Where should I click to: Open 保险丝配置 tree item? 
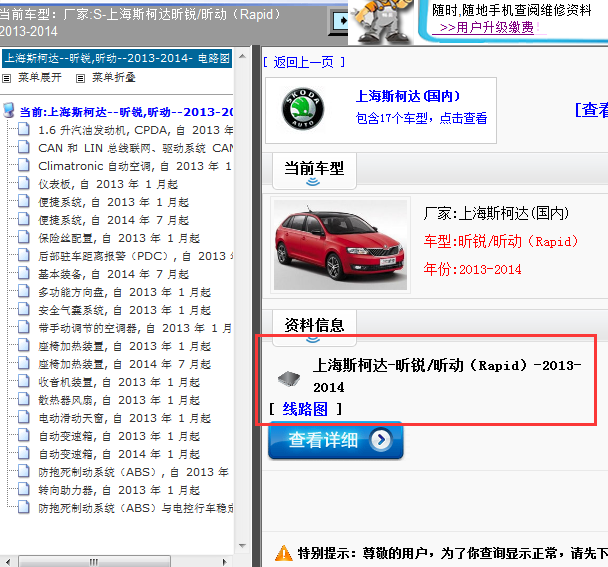coord(119,238)
